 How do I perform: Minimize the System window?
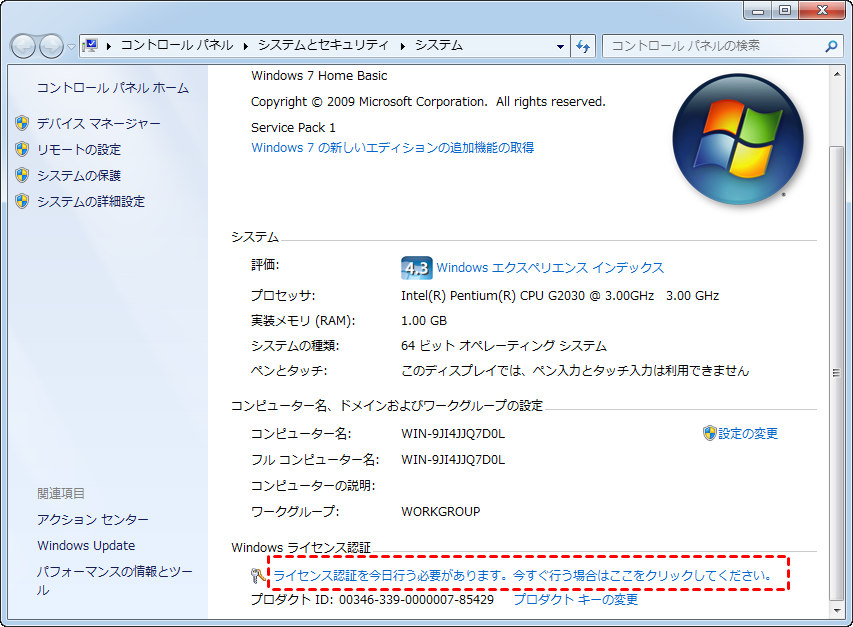point(758,10)
